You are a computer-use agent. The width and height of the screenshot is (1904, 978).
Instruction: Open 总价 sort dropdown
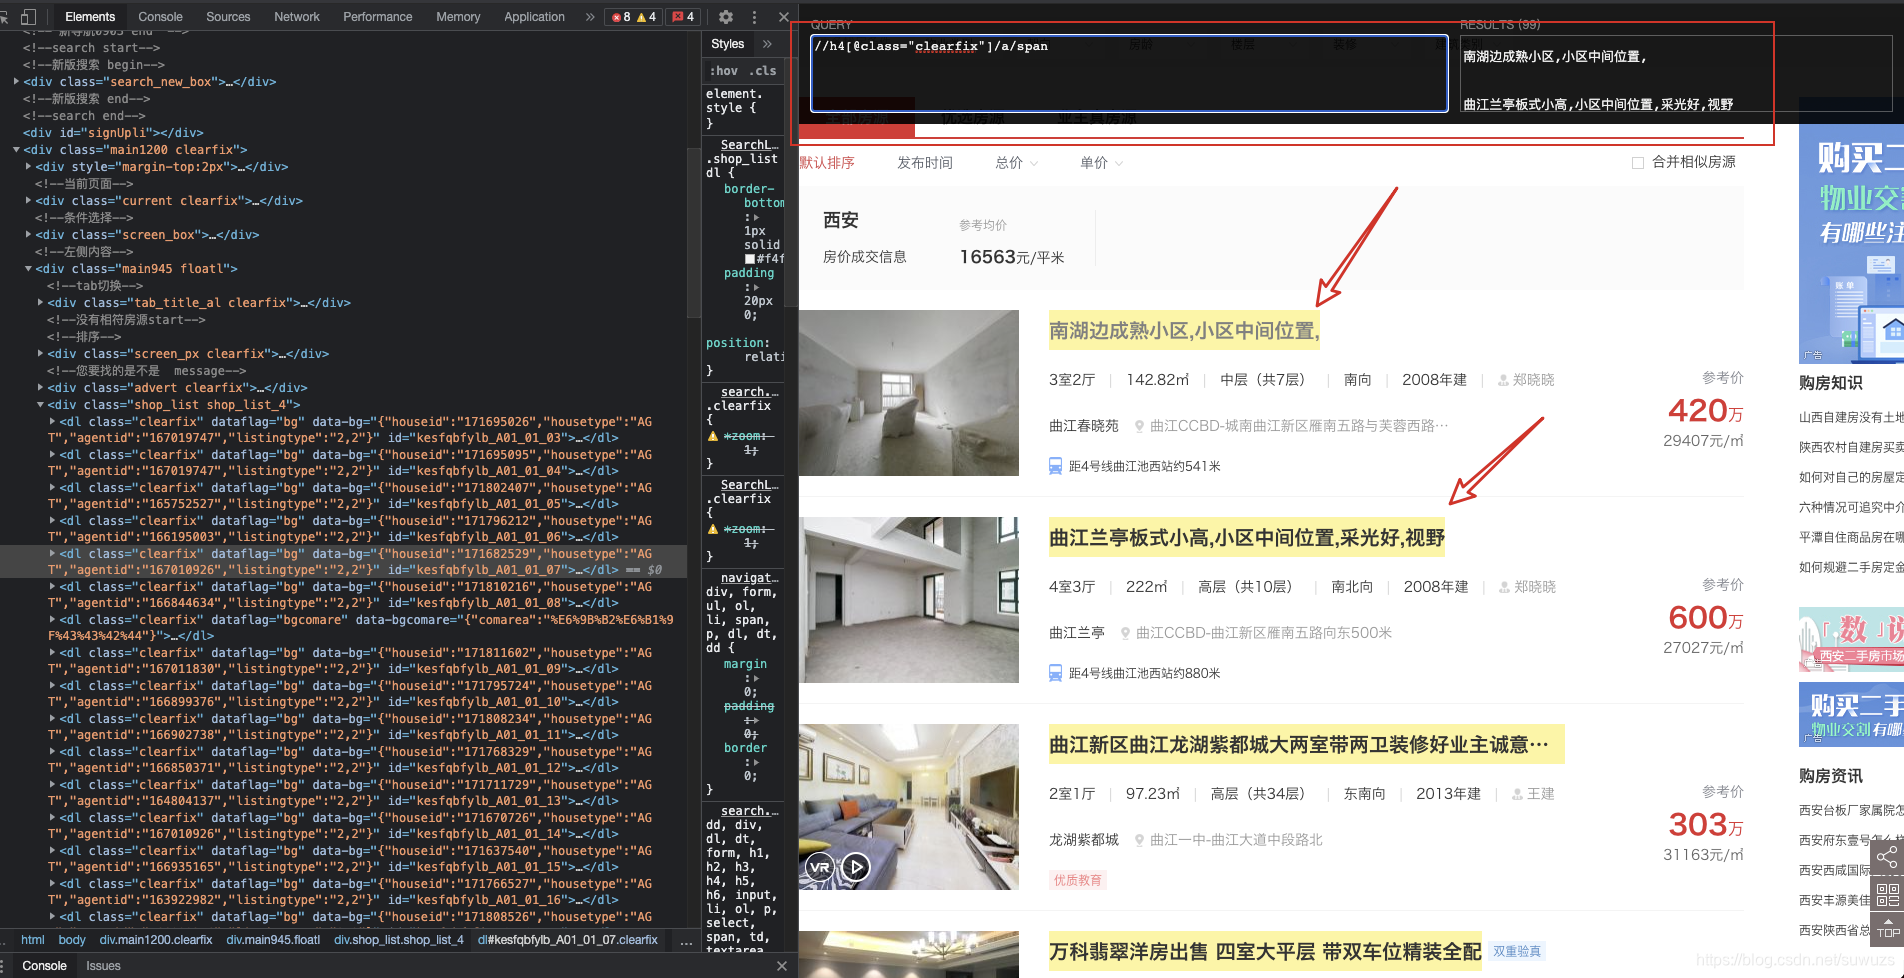point(1016,163)
